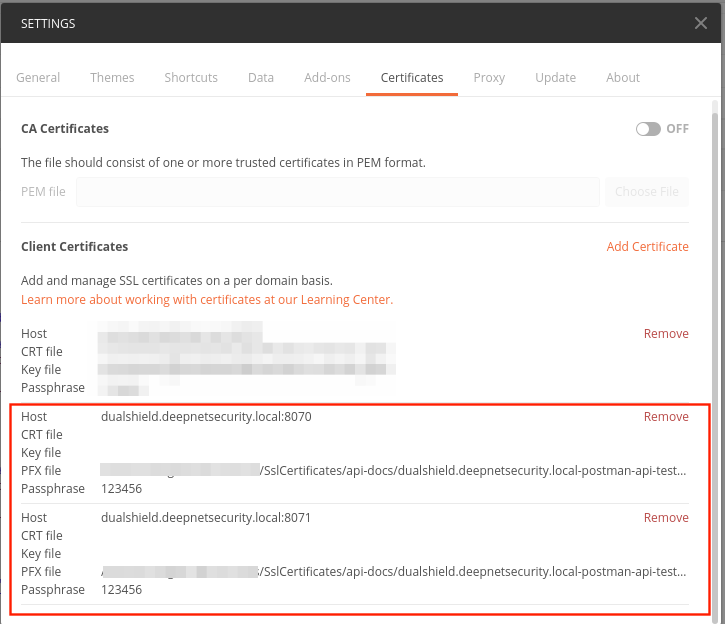Switch to the Proxy tab
The width and height of the screenshot is (725, 624).
click(489, 78)
